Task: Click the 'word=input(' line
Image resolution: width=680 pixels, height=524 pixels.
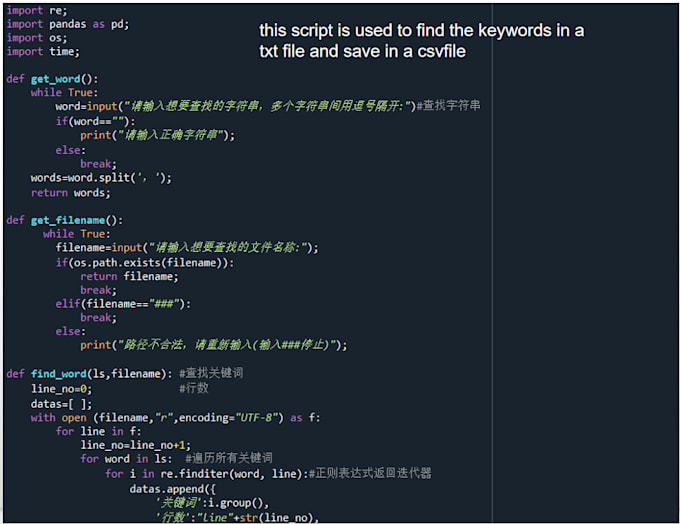Action: click(268, 106)
